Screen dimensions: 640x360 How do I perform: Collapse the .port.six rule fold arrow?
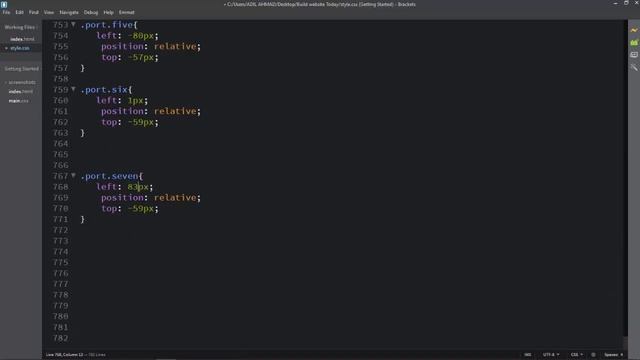point(73,89)
